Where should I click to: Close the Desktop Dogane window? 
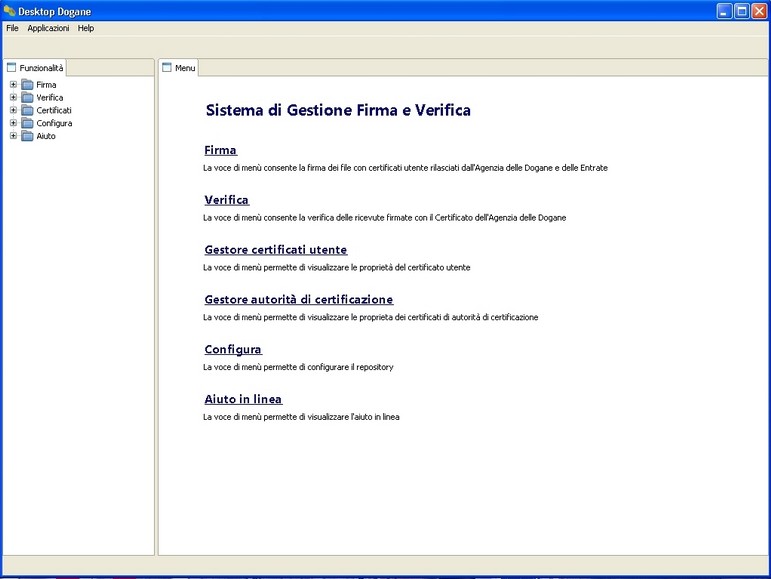coord(759,11)
